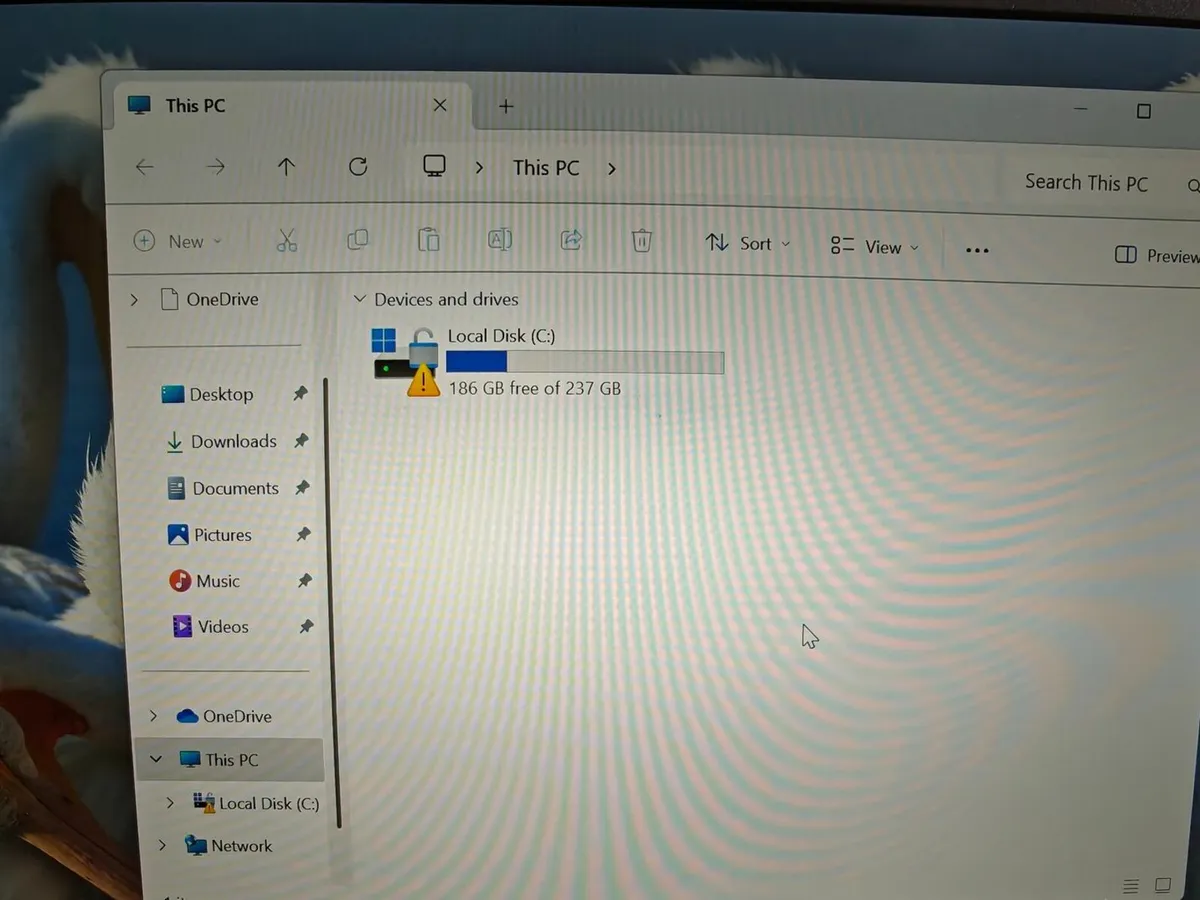The width and height of the screenshot is (1200, 900).
Task: Unpin Desktop from quick access
Action: coord(300,394)
